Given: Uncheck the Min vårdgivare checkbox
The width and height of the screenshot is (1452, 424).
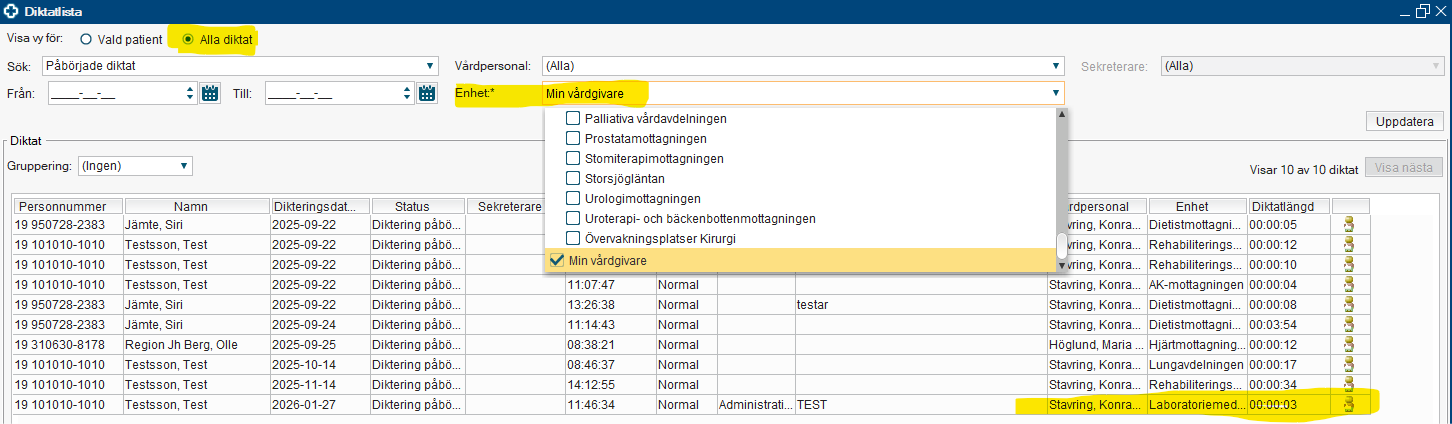Looking at the screenshot, I should click(557, 261).
